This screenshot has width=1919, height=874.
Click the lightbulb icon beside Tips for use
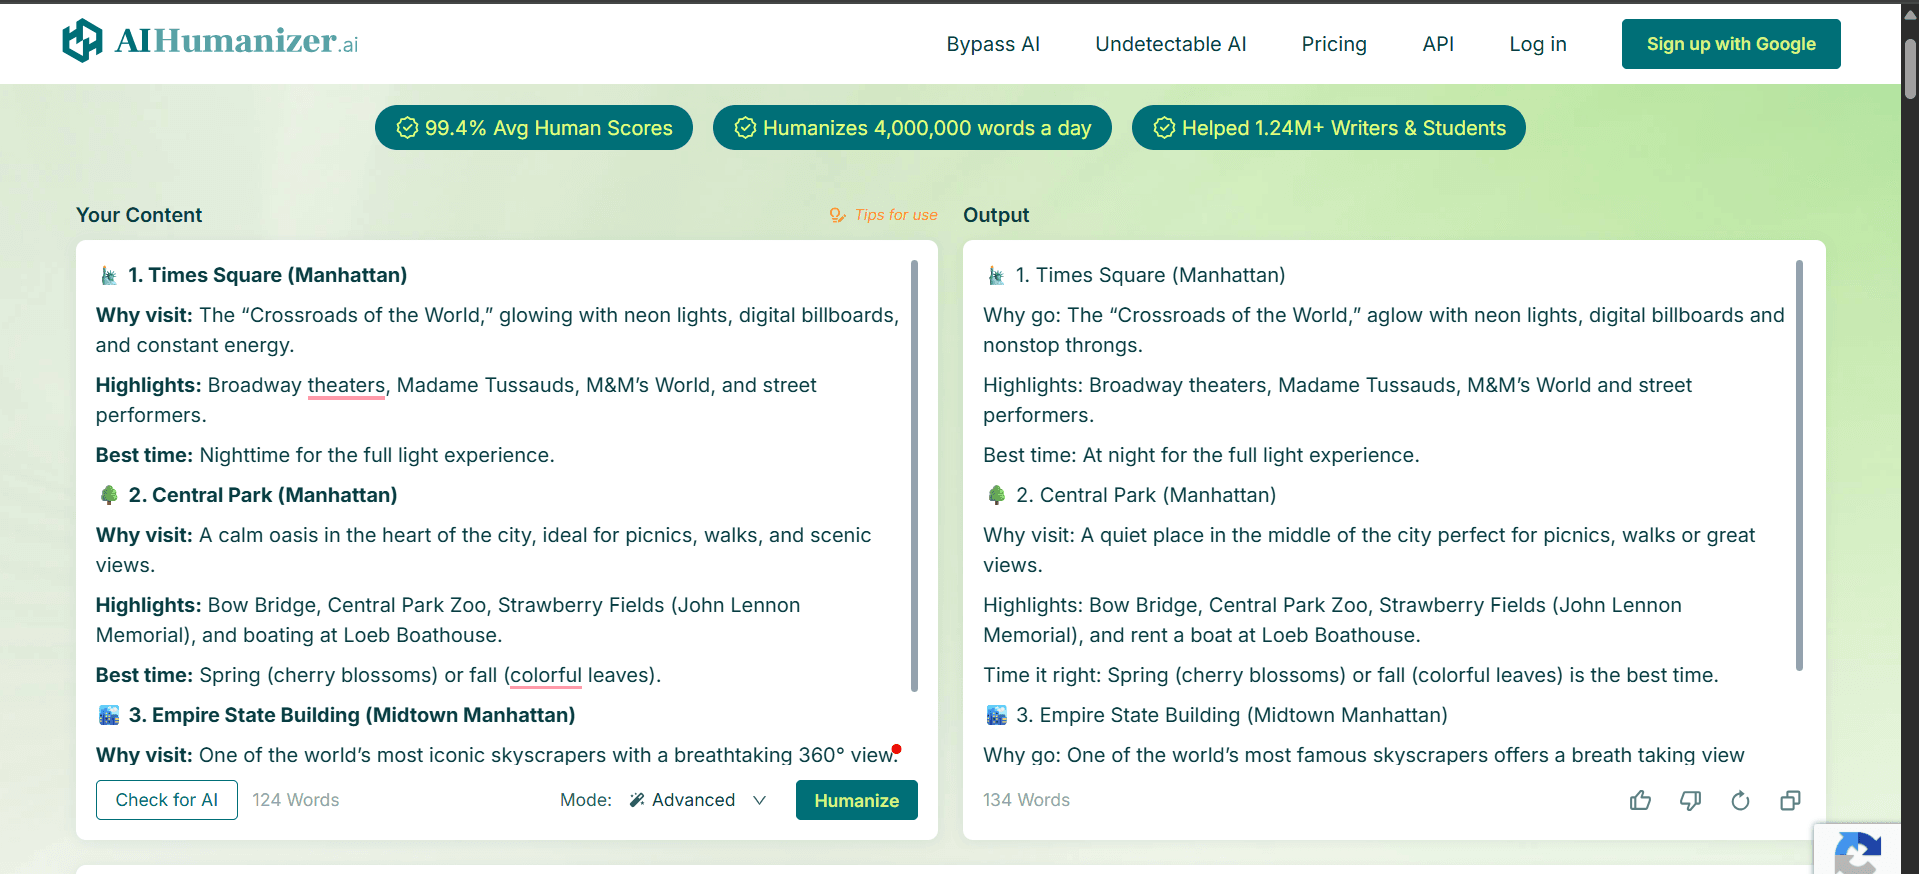pyautogui.click(x=837, y=215)
